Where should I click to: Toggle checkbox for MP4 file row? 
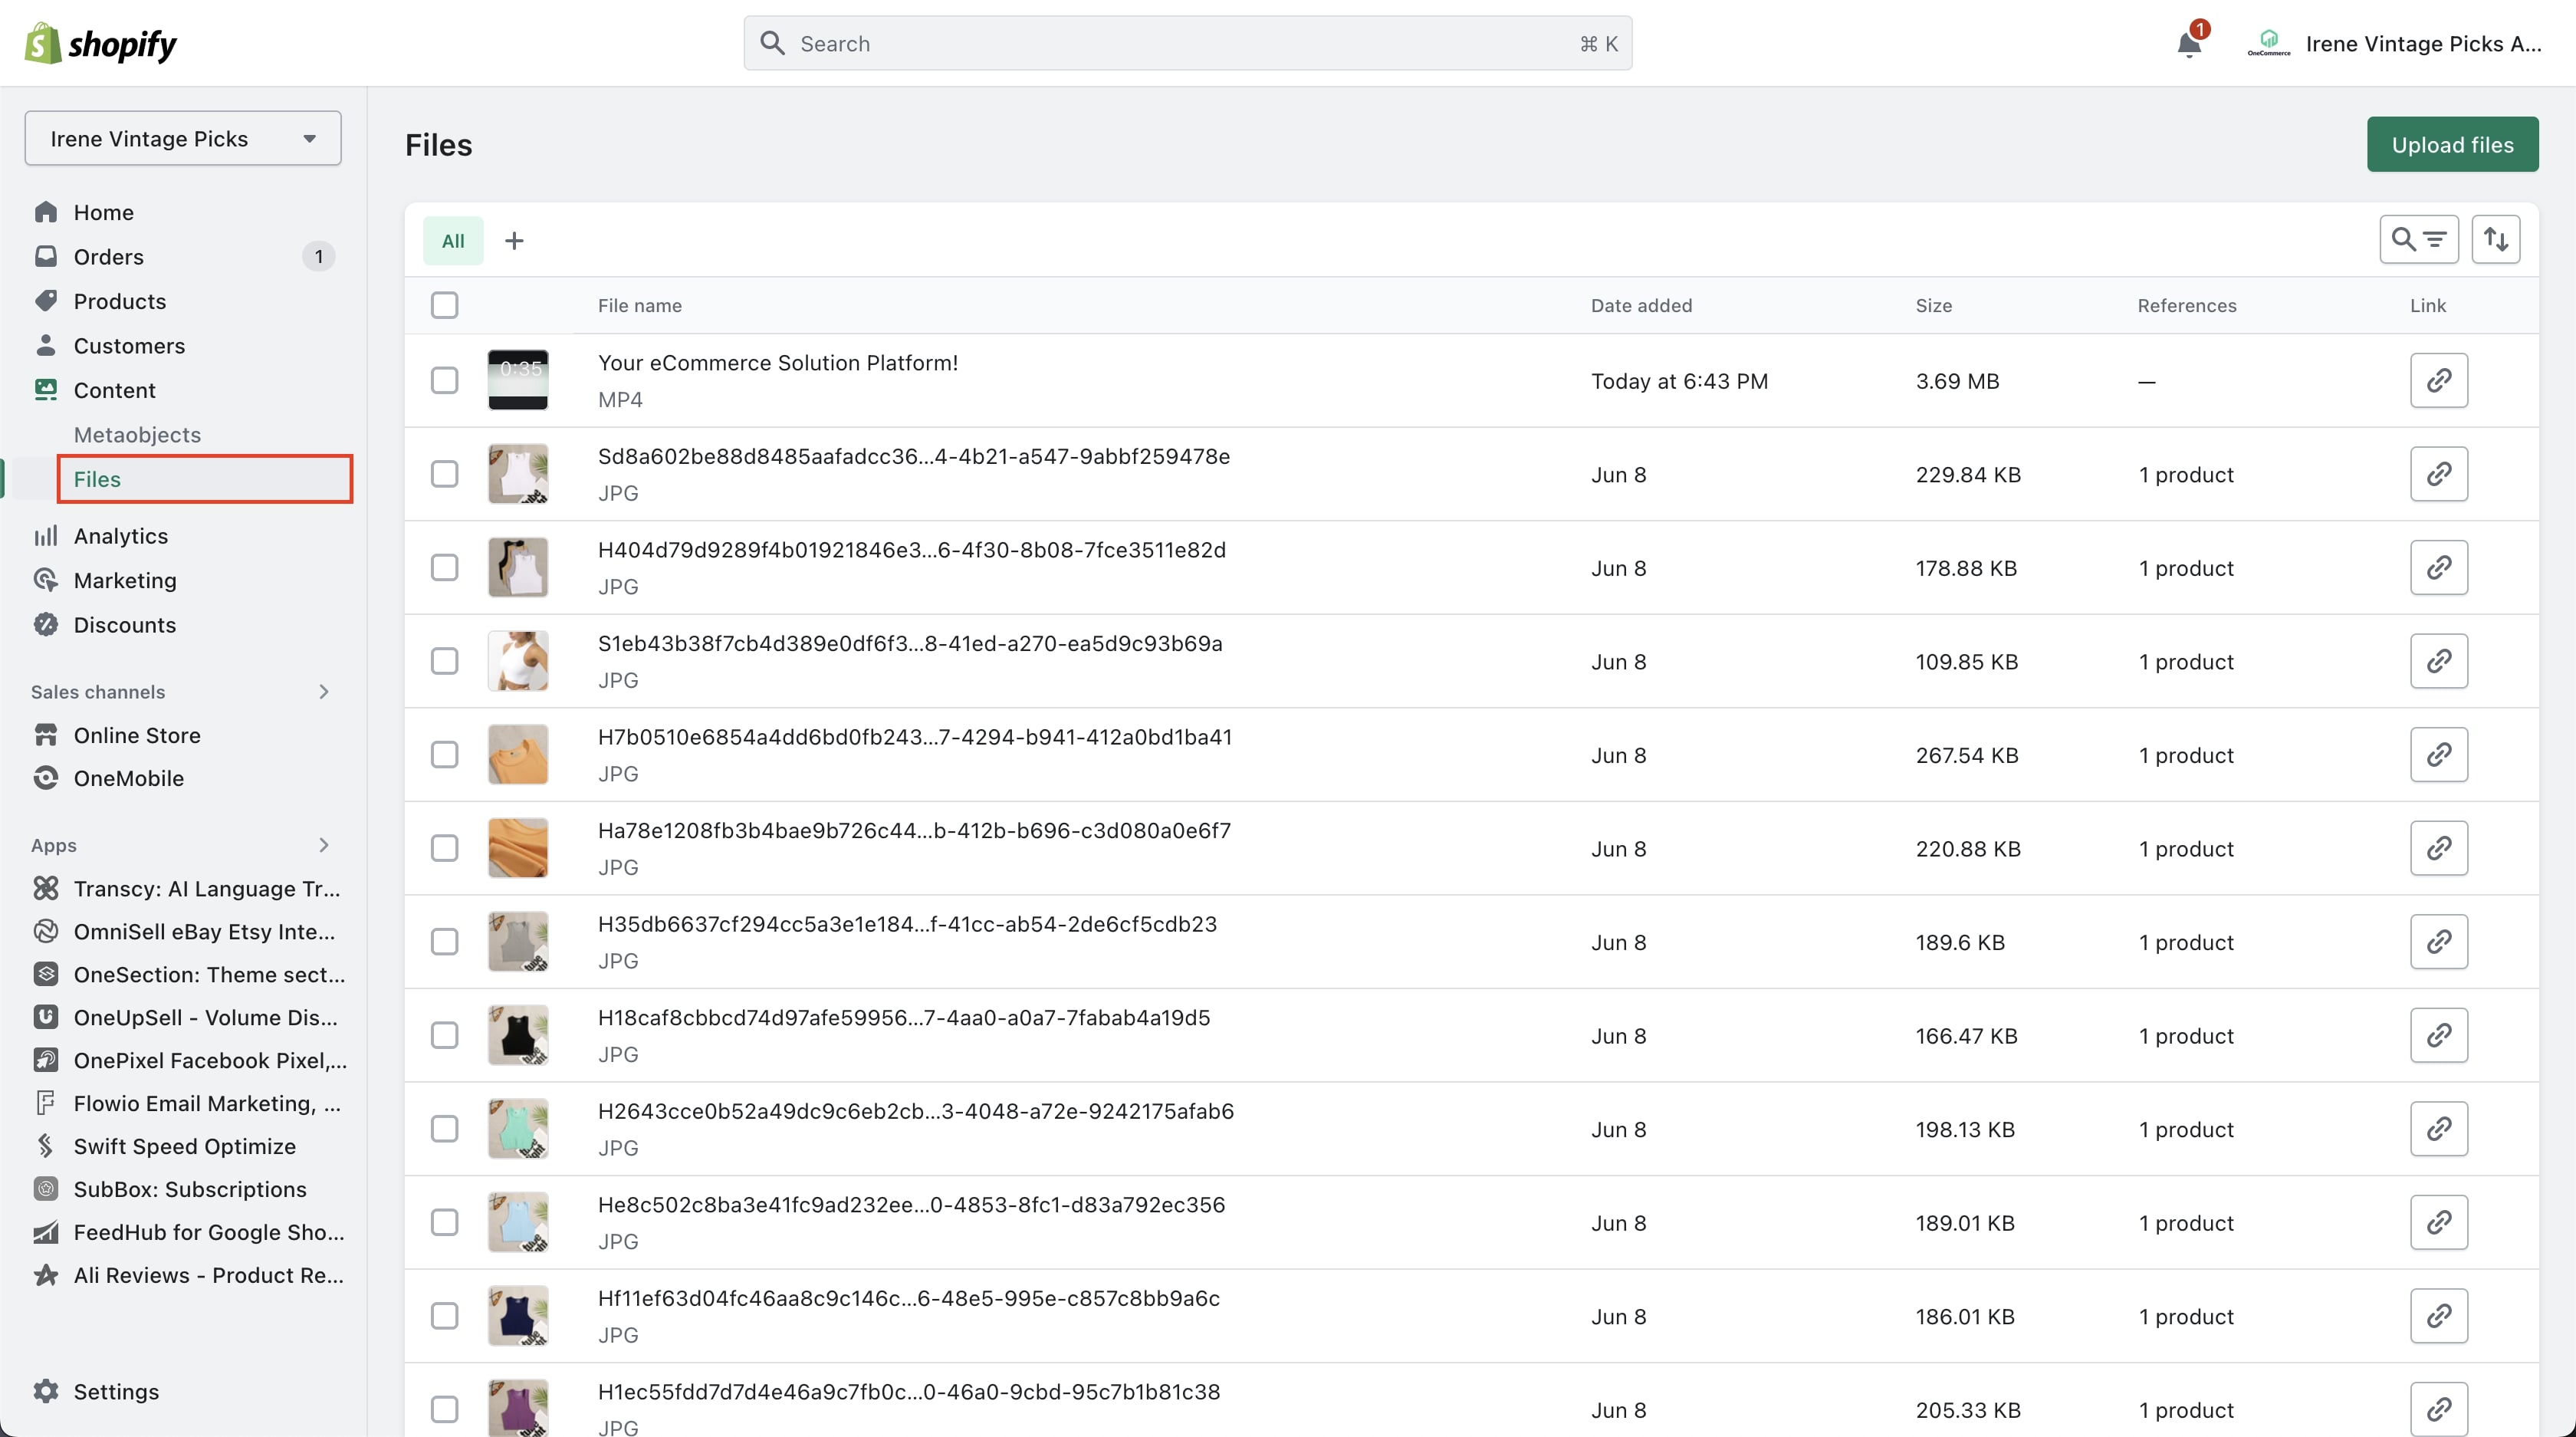click(x=444, y=379)
